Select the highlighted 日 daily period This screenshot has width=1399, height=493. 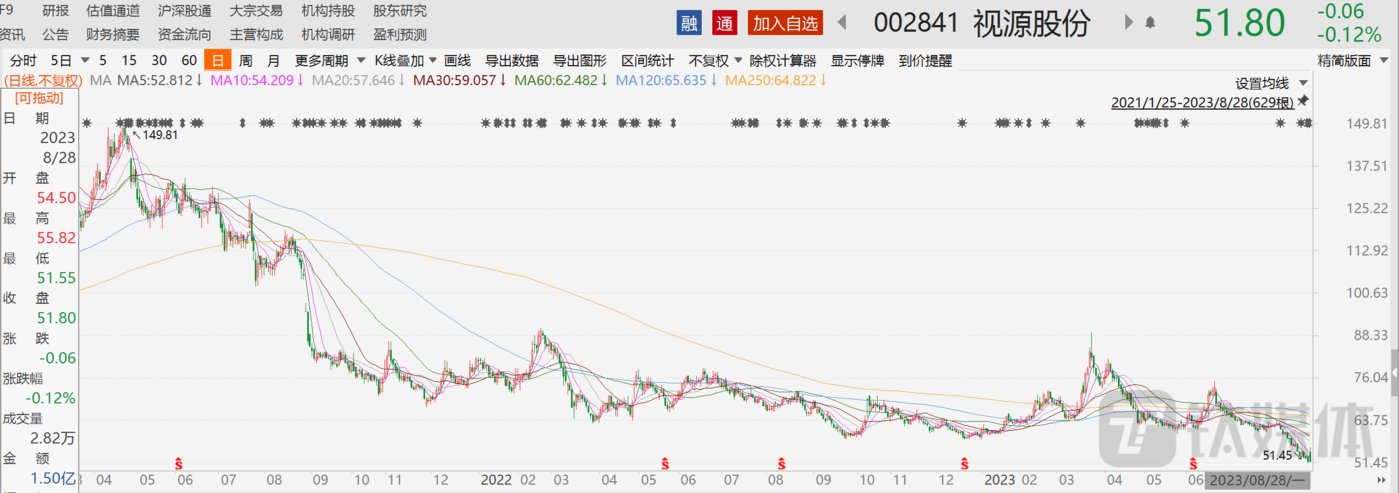216,60
